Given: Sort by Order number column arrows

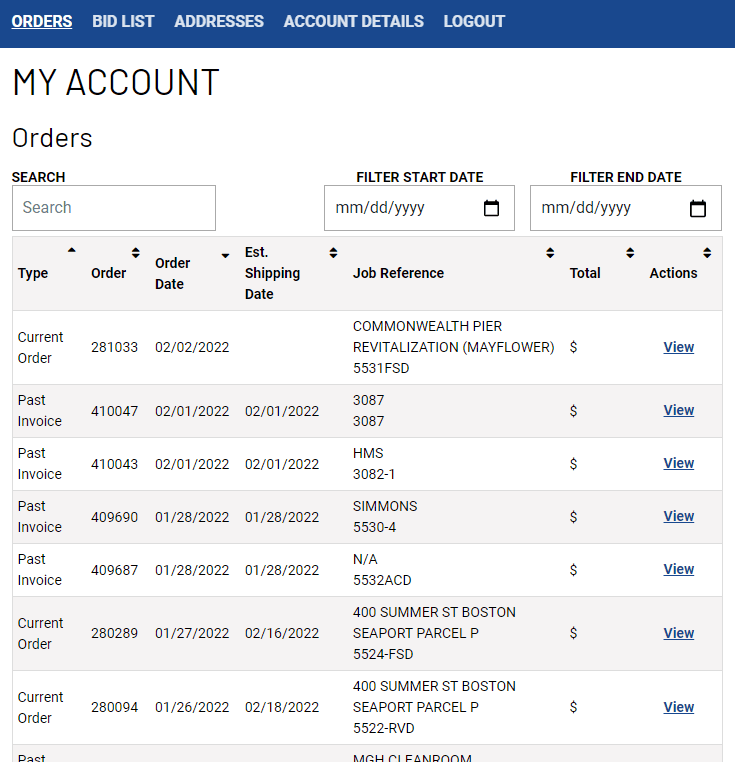Looking at the screenshot, I should (136, 253).
